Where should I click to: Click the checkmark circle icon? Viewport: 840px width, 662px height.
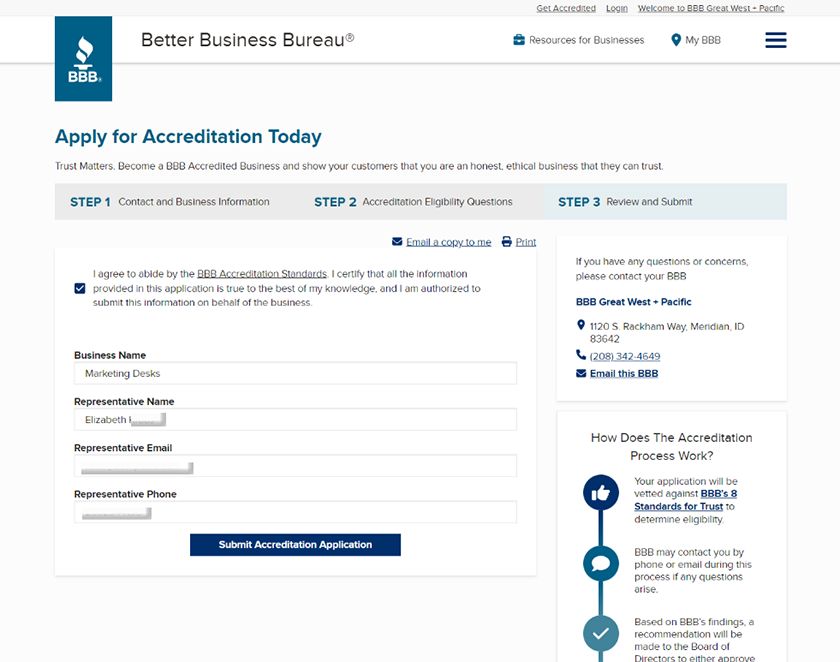click(x=601, y=634)
